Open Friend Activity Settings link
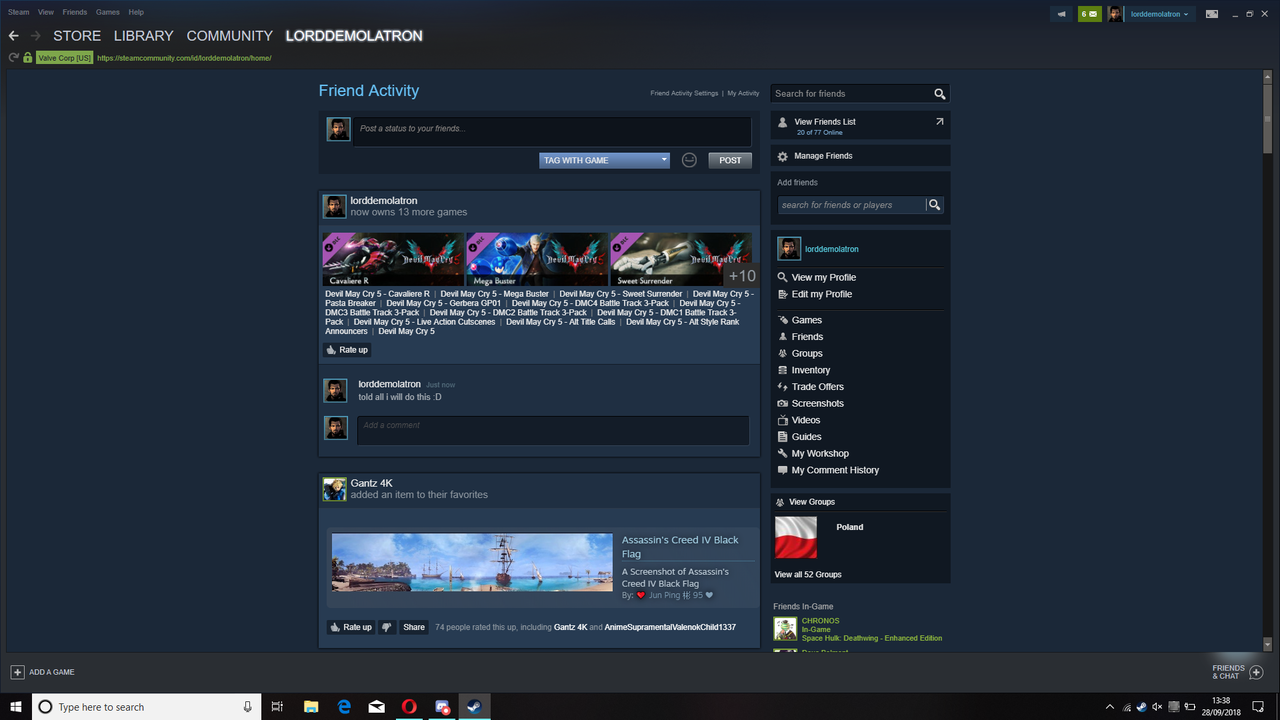 click(684, 93)
